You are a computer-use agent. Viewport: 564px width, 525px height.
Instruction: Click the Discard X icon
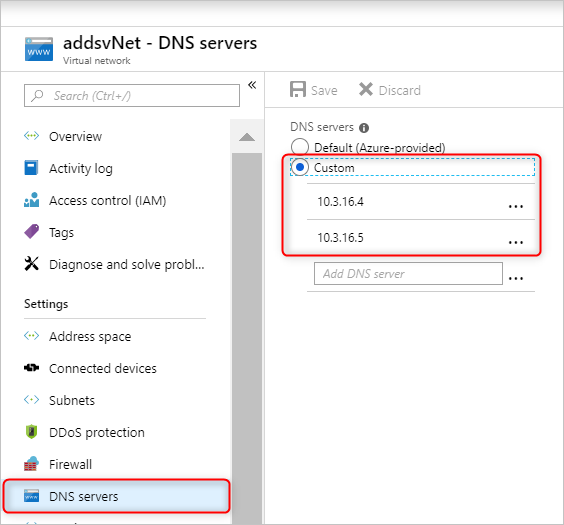(366, 89)
